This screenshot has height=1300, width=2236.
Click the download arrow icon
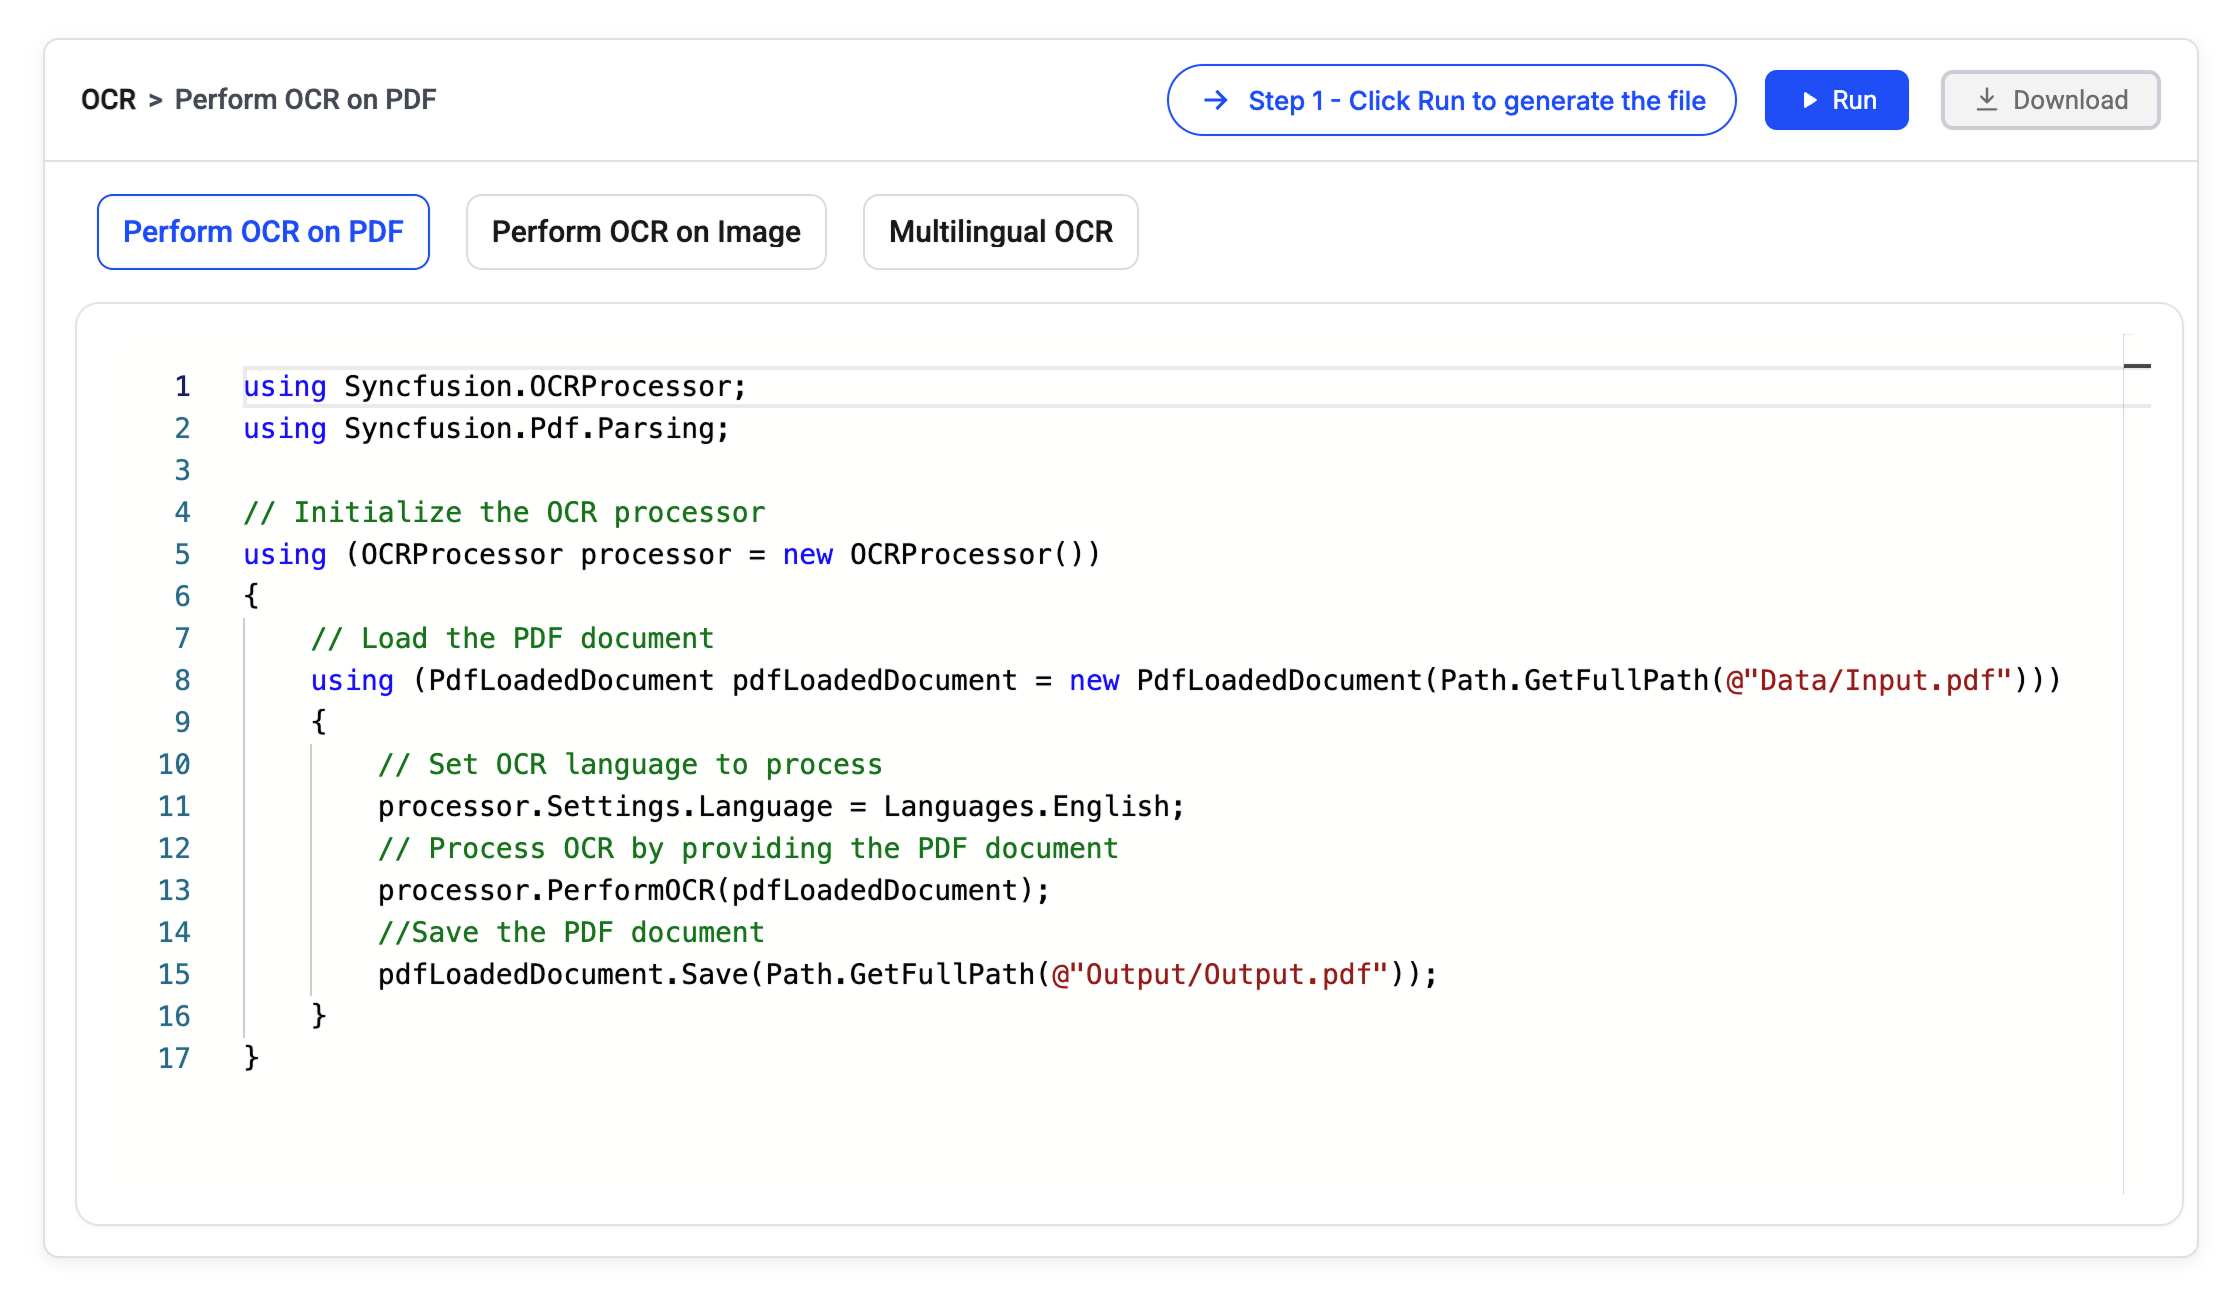1987,100
